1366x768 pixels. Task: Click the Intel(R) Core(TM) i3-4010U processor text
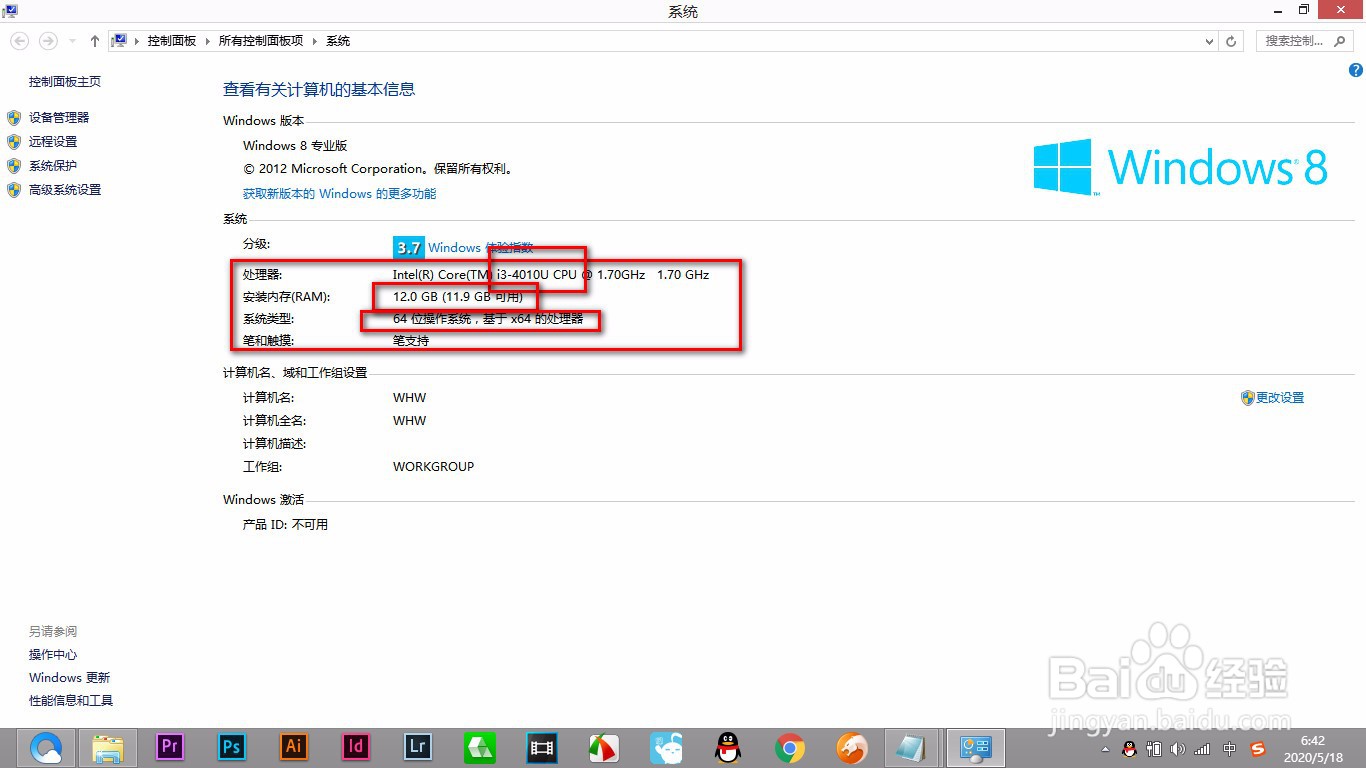[x=551, y=274]
